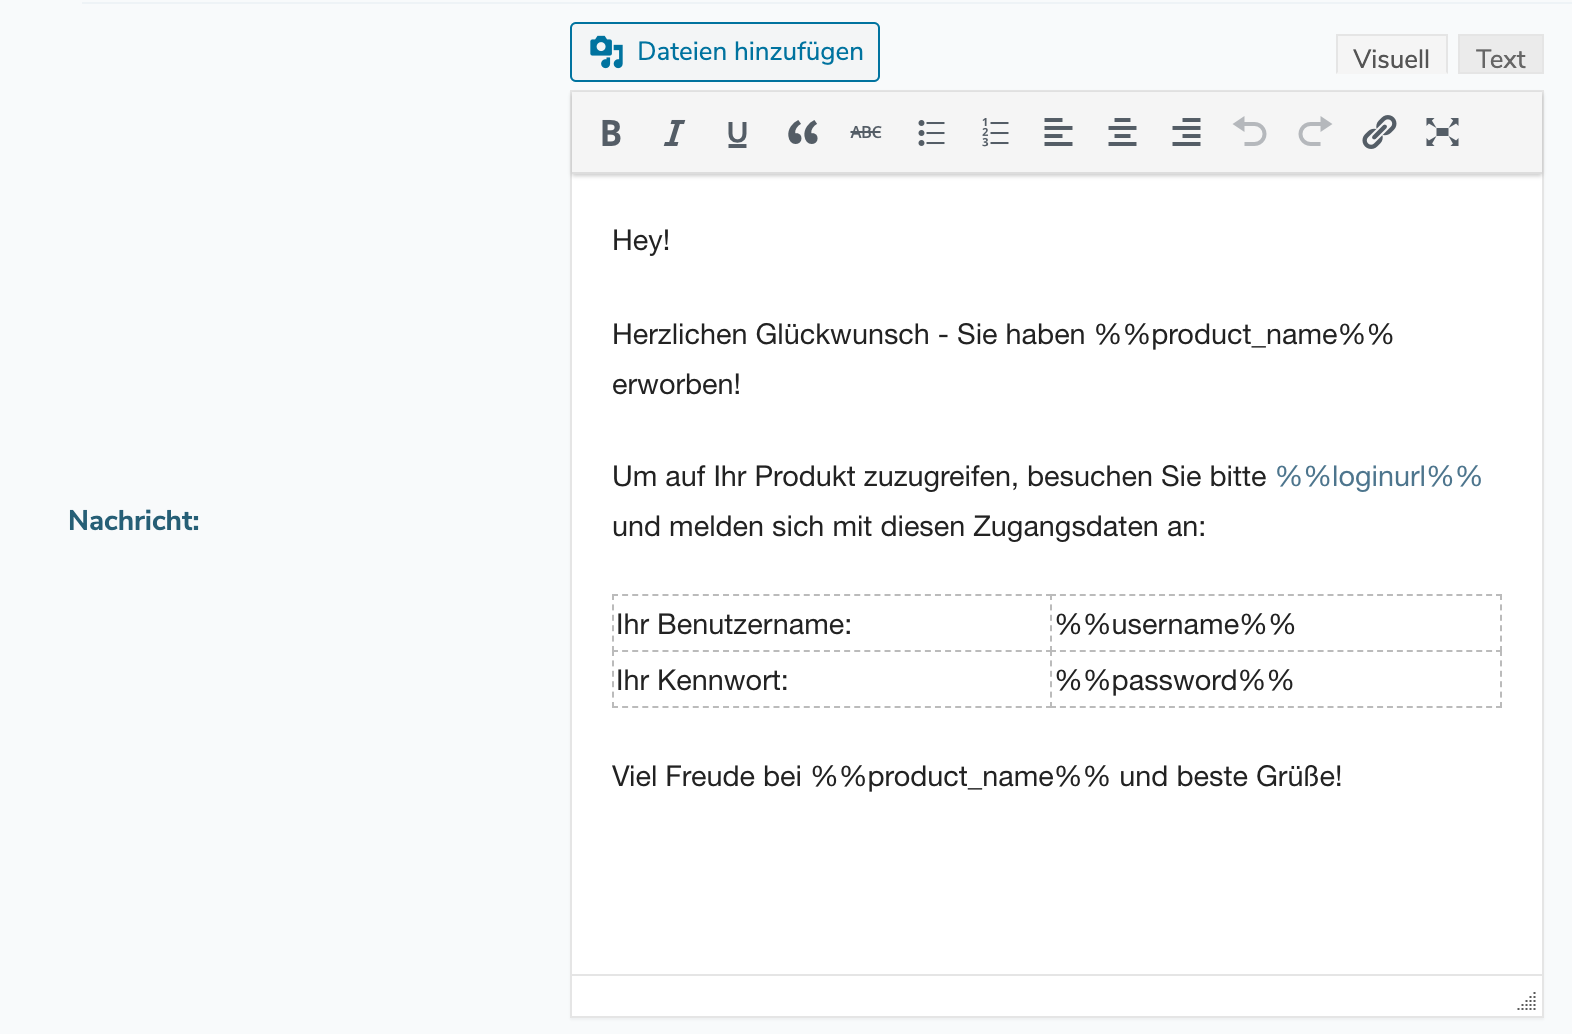
Task: Toggle bold formatting in the editor
Action: pyautogui.click(x=611, y=133)
